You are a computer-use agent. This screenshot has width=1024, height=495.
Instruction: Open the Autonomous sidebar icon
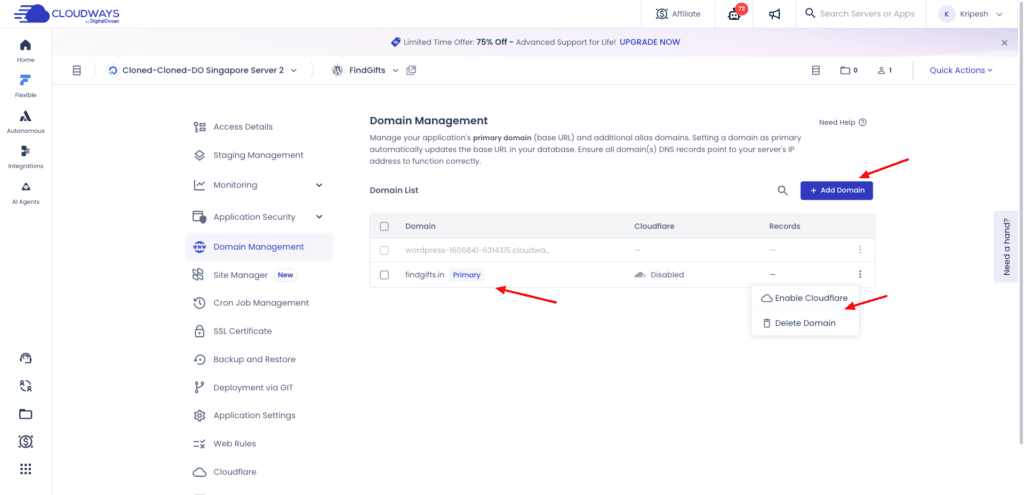click(x=25, y=121)
